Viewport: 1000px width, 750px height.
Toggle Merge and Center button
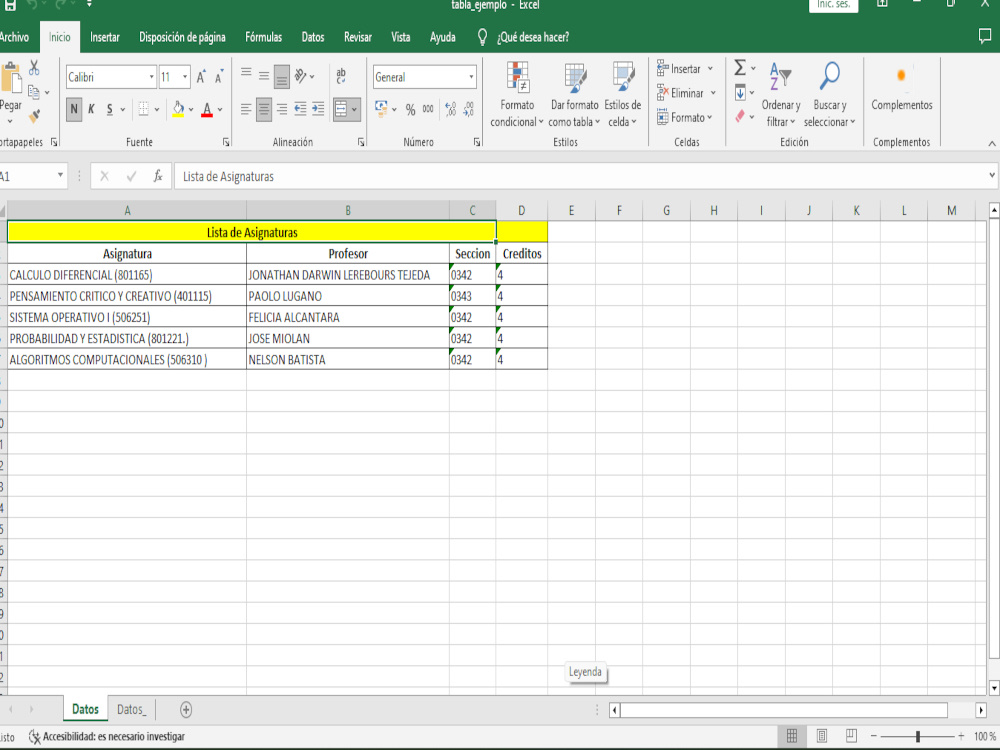click(341, 109)
